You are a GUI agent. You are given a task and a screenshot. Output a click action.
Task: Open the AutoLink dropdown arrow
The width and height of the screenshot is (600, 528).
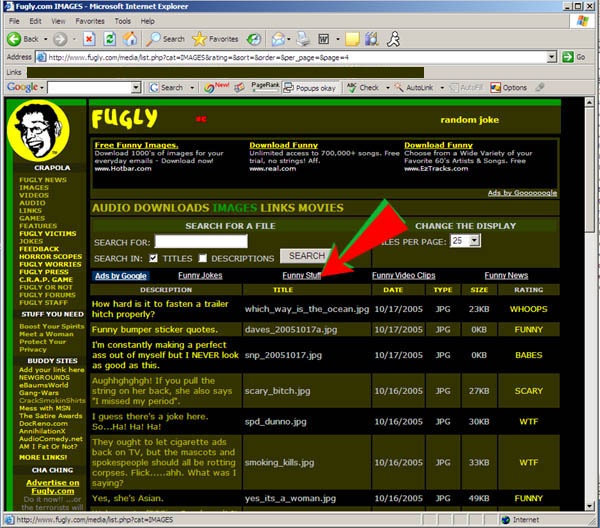point(442,88)
